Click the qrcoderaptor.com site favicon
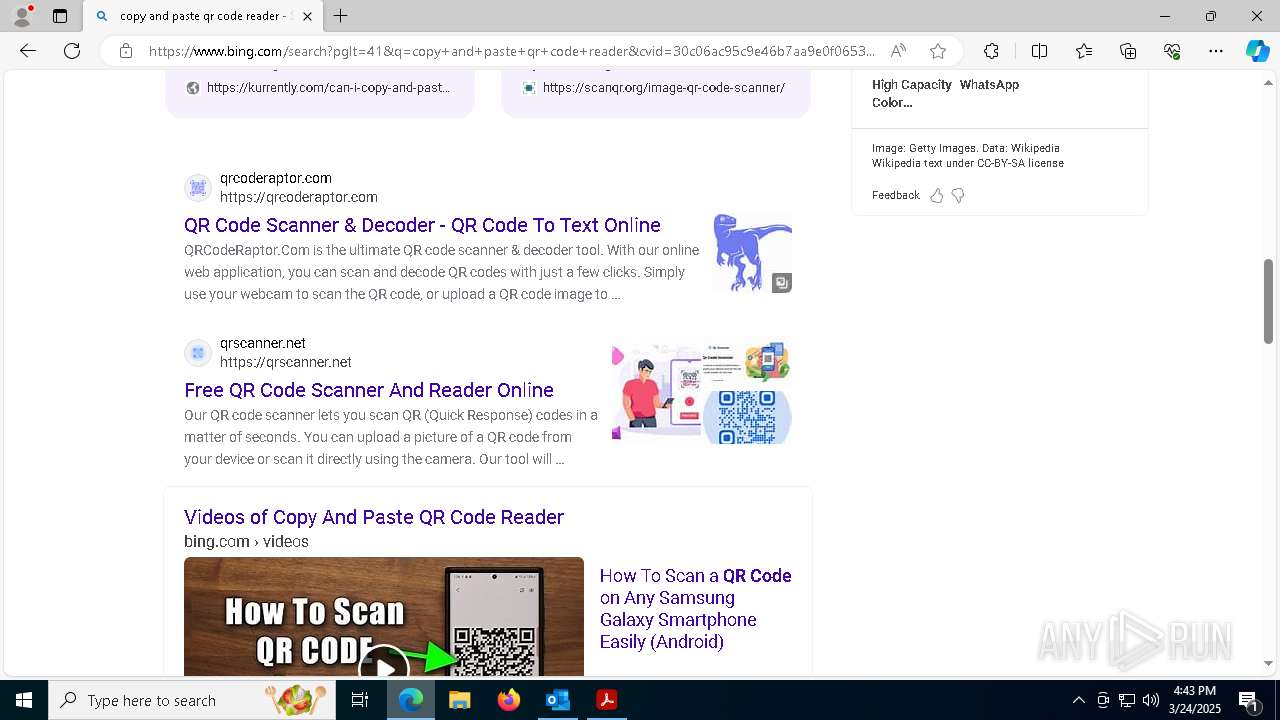The width and height of the screenshot is (1280, 720). pyautogui.click(x=198, y=188)
